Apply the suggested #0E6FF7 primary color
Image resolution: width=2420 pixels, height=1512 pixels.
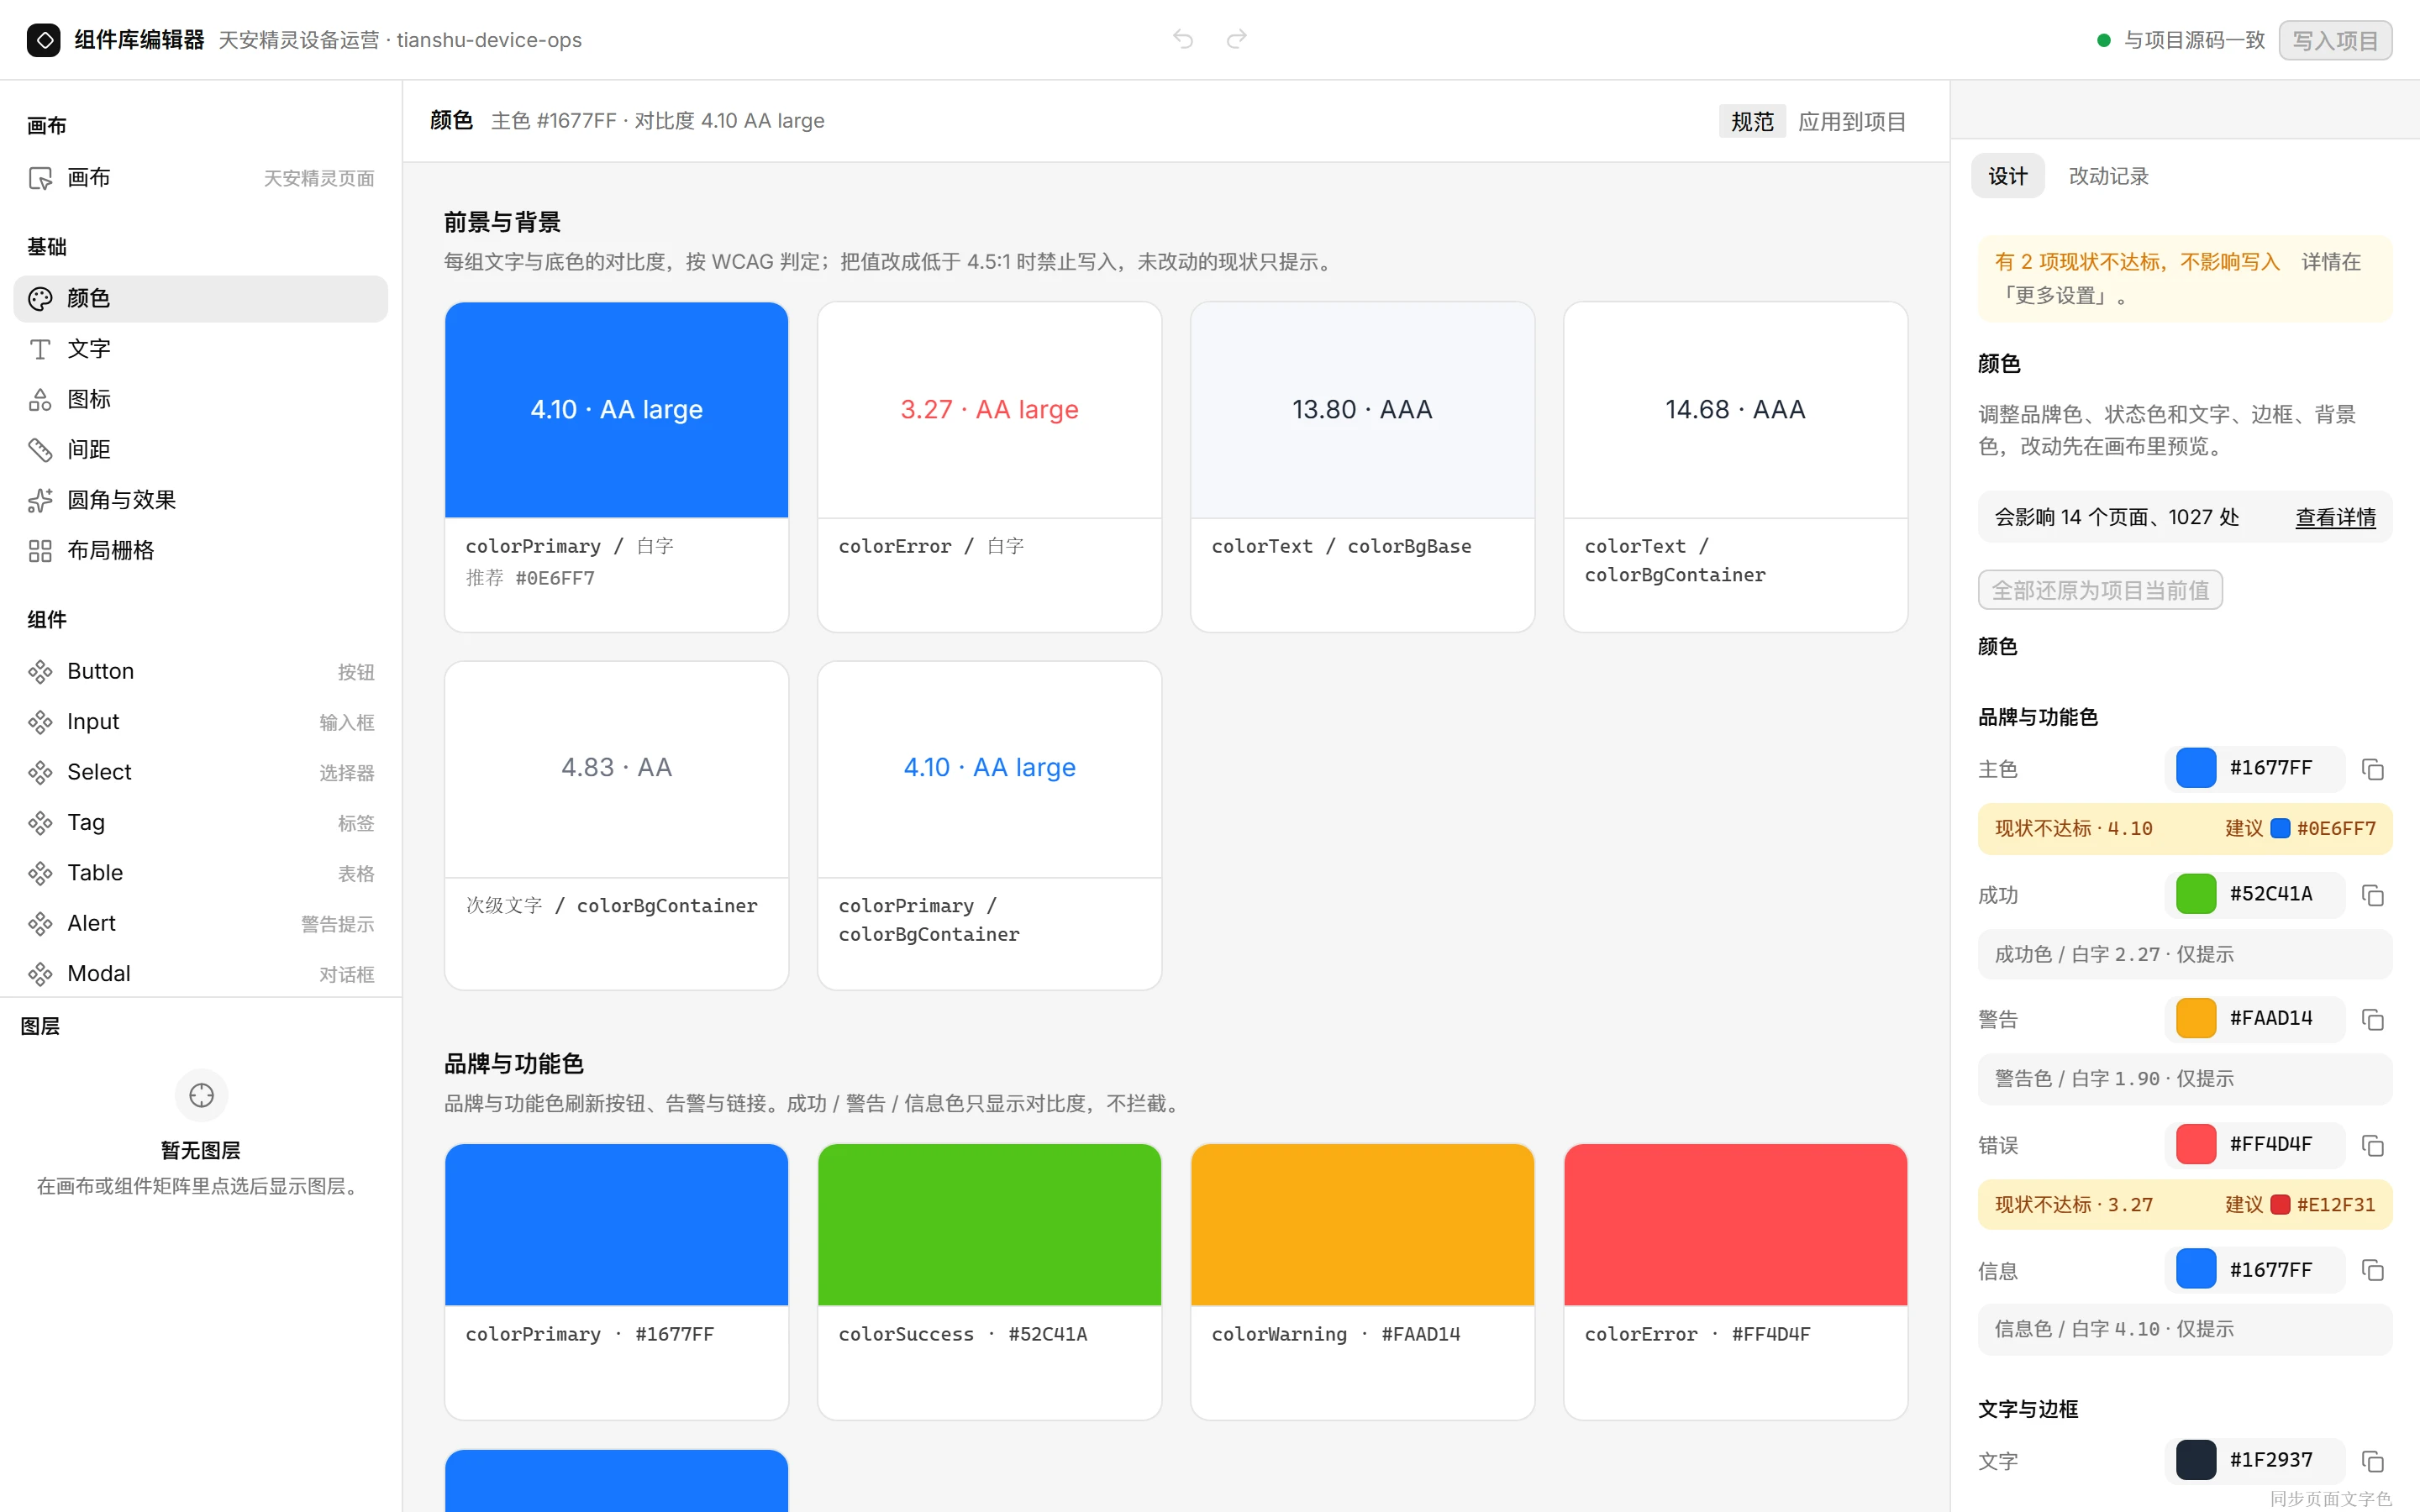click(2300, 828)
